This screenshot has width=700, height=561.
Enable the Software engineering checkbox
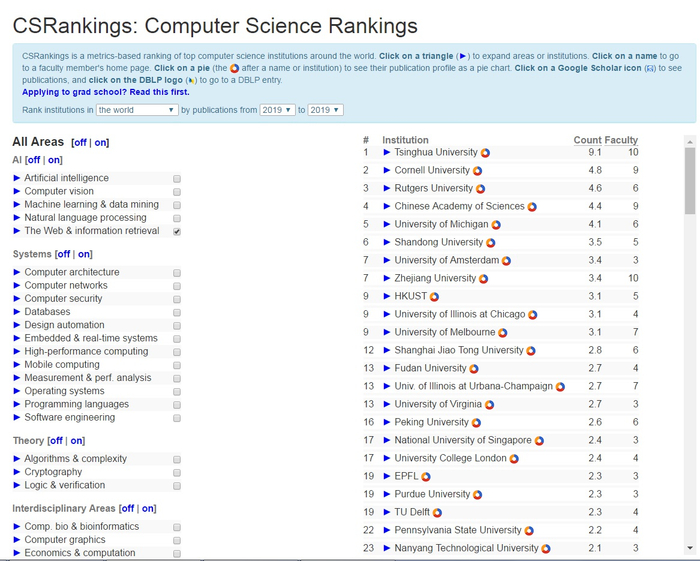click(177, 418)
